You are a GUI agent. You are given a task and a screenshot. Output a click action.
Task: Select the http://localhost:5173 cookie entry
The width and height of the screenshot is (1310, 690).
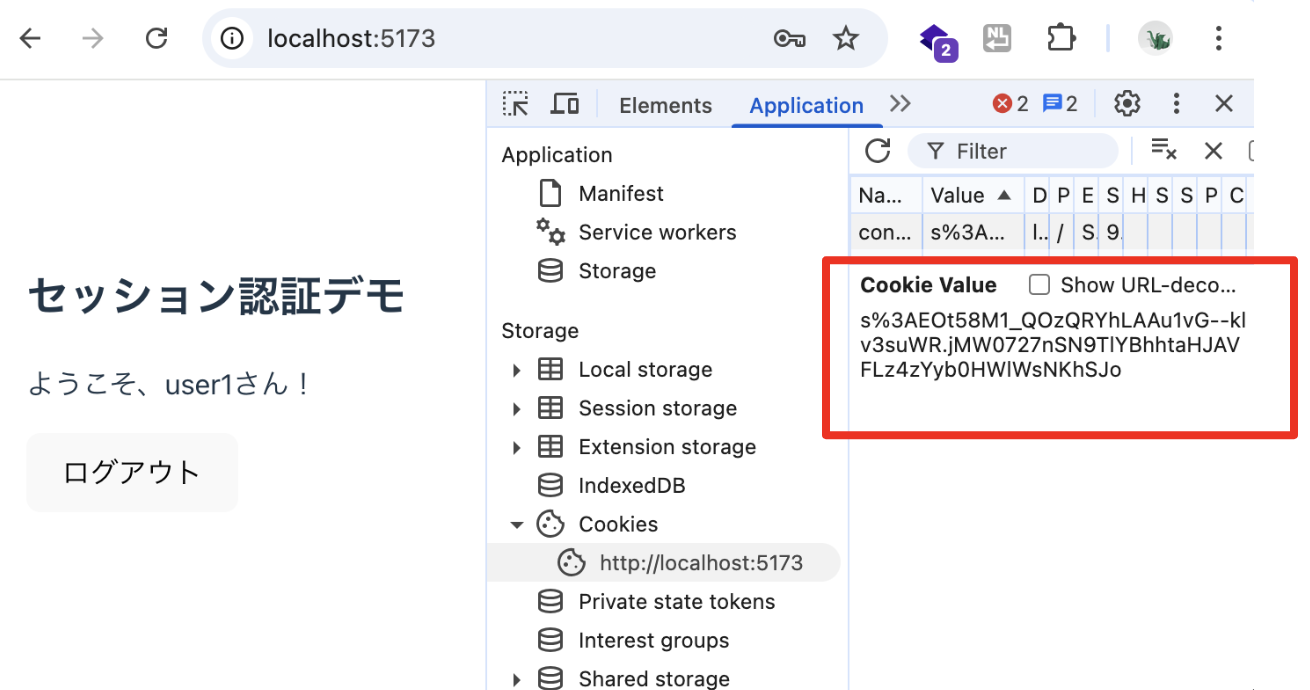[x=700, y=562]
